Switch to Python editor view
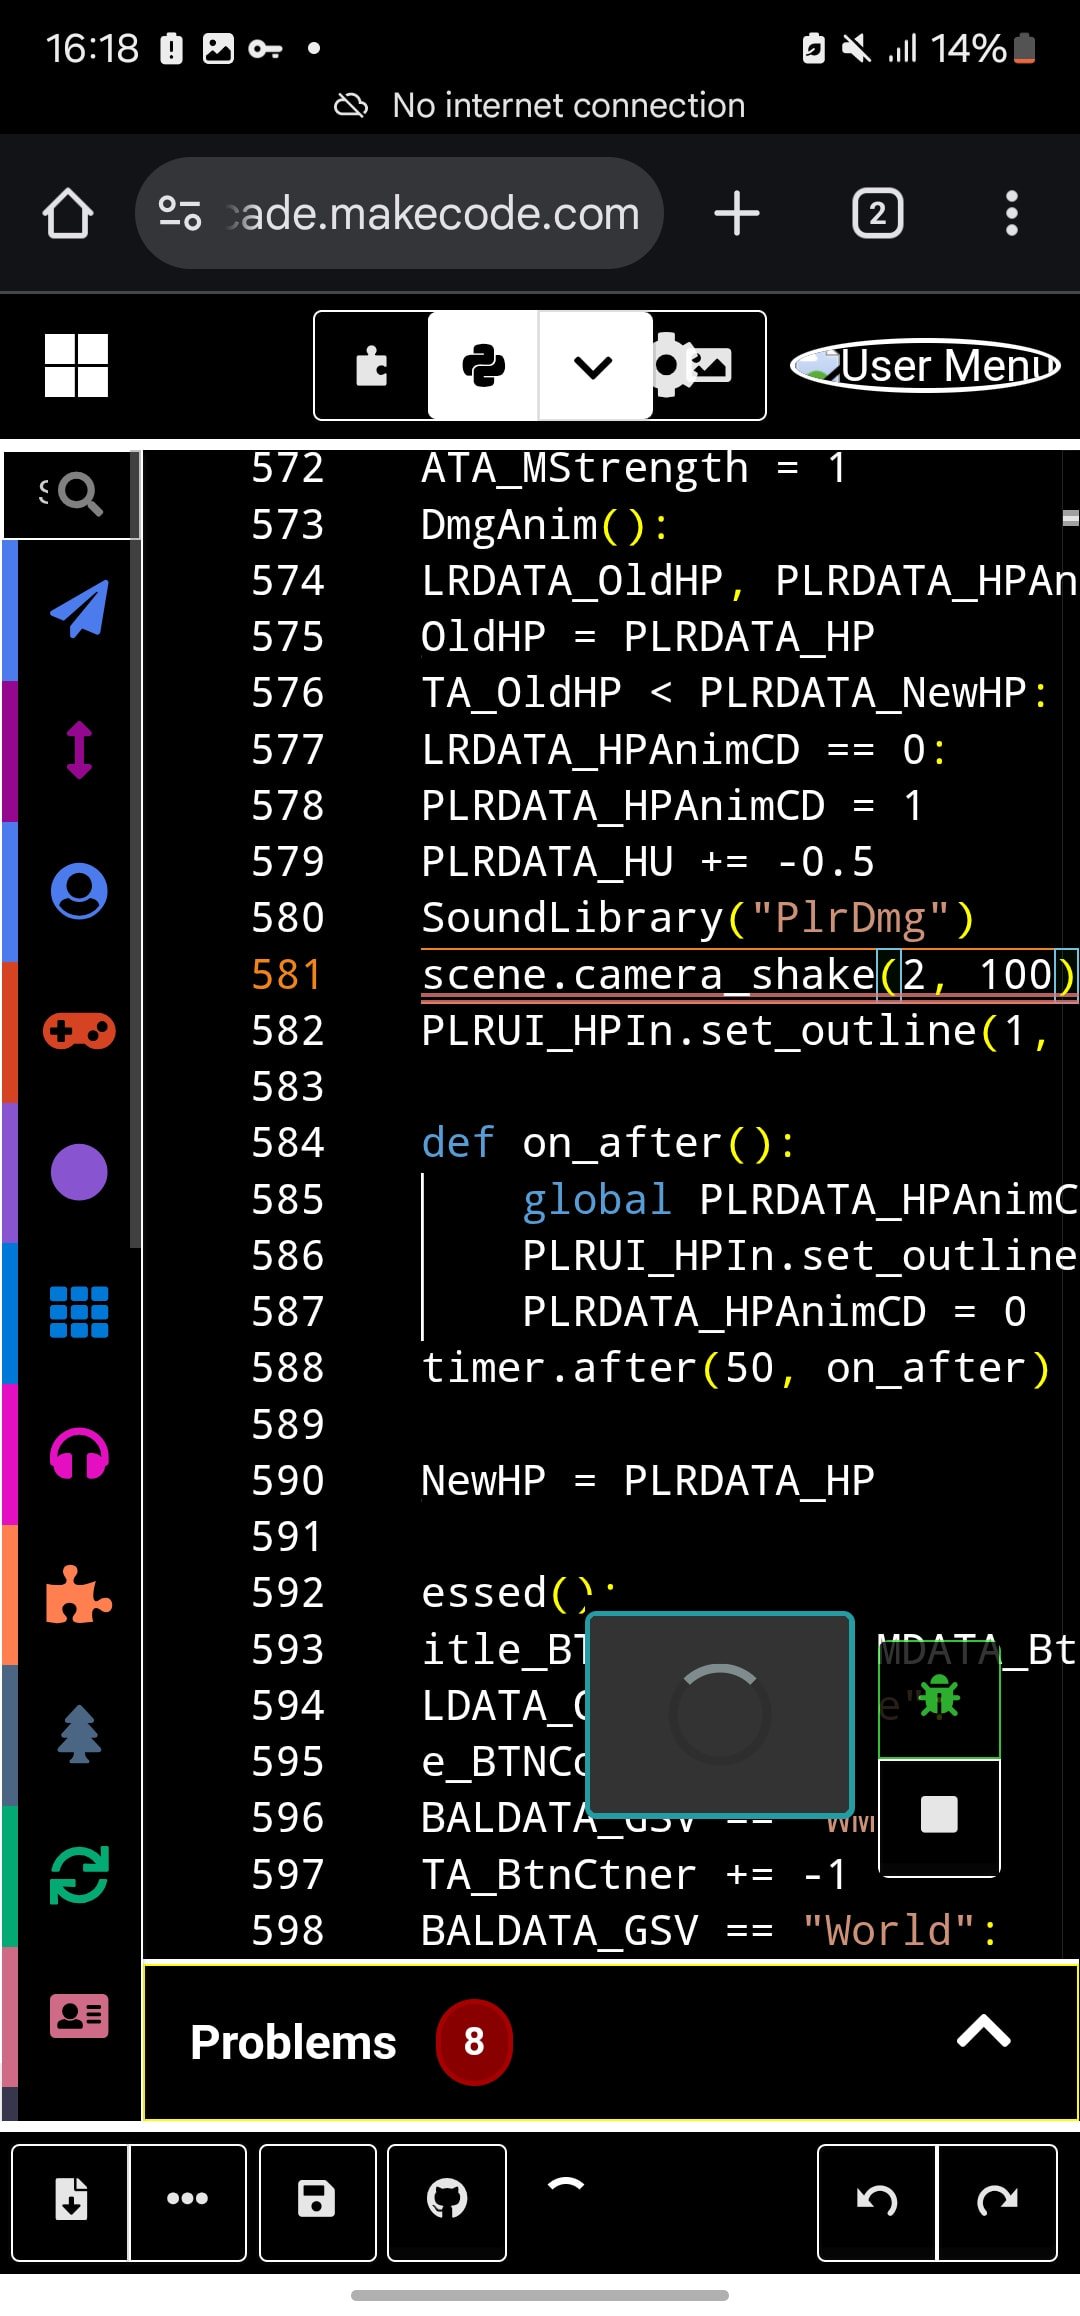This screenshot has width=1080, height=2316. (484, 366)
